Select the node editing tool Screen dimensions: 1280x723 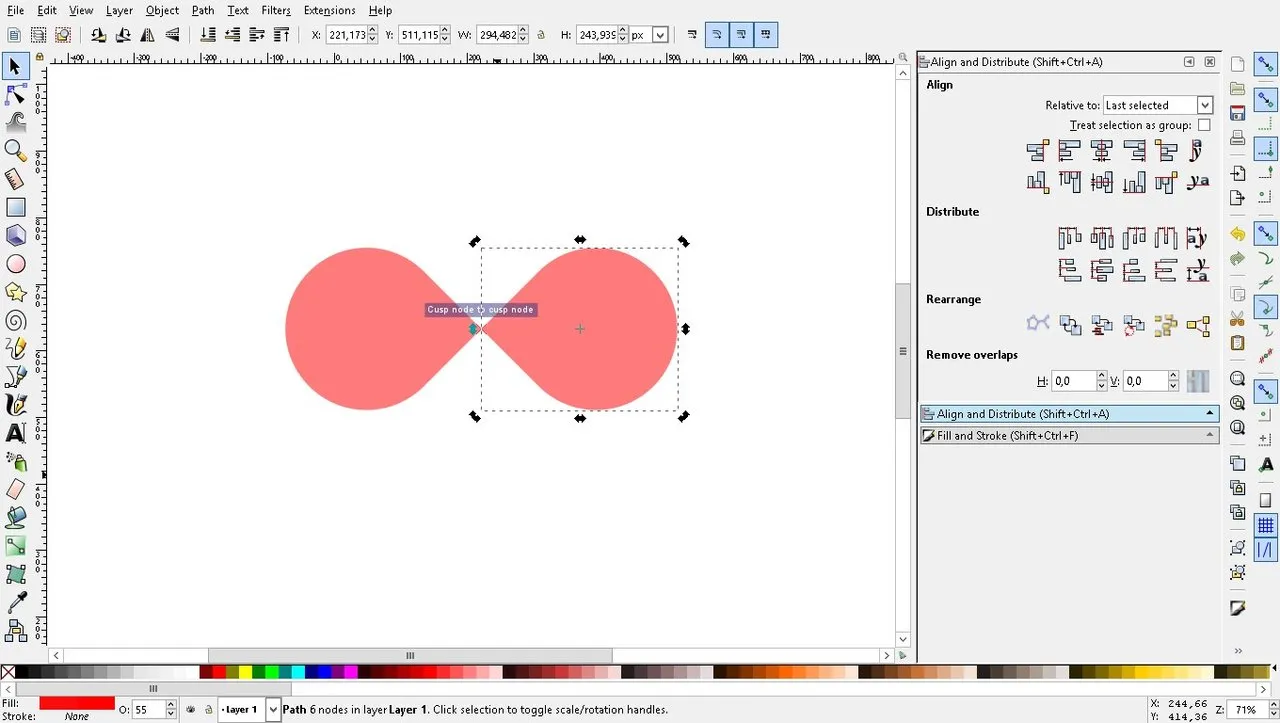[x=16, y=95]
